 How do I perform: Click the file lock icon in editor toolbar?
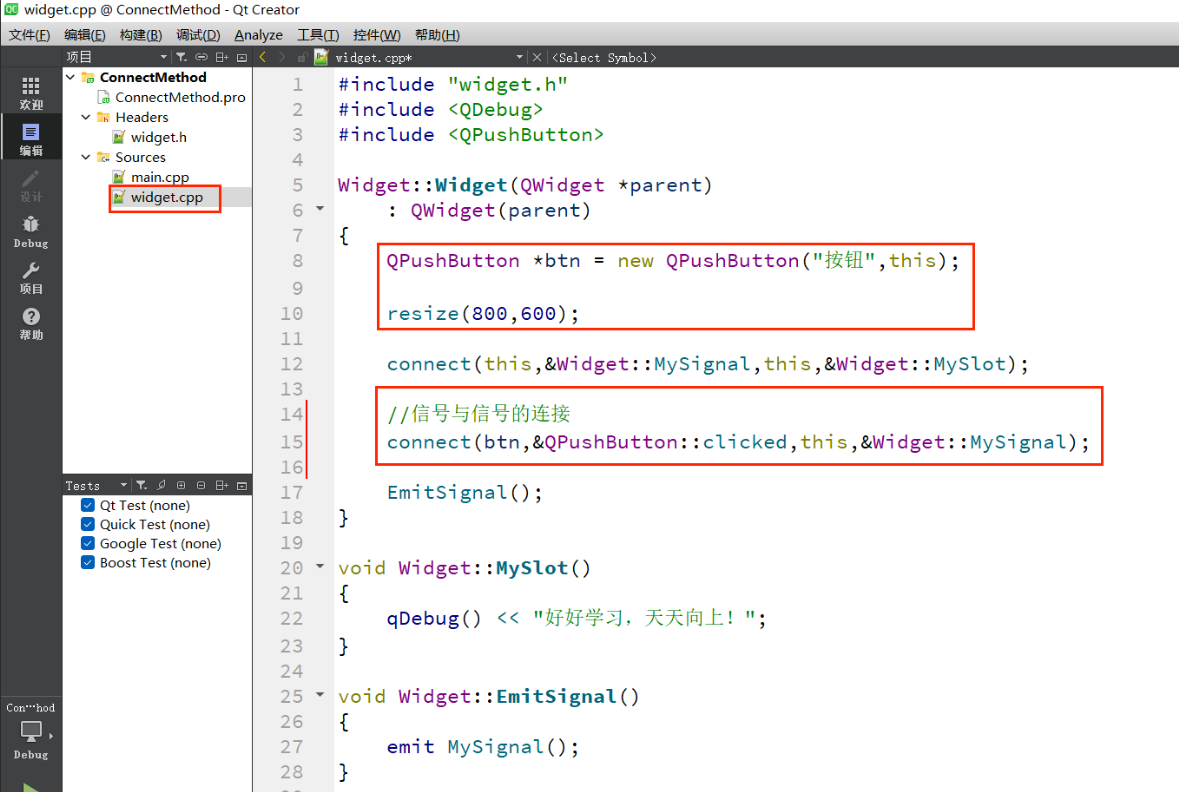(301, 57)
